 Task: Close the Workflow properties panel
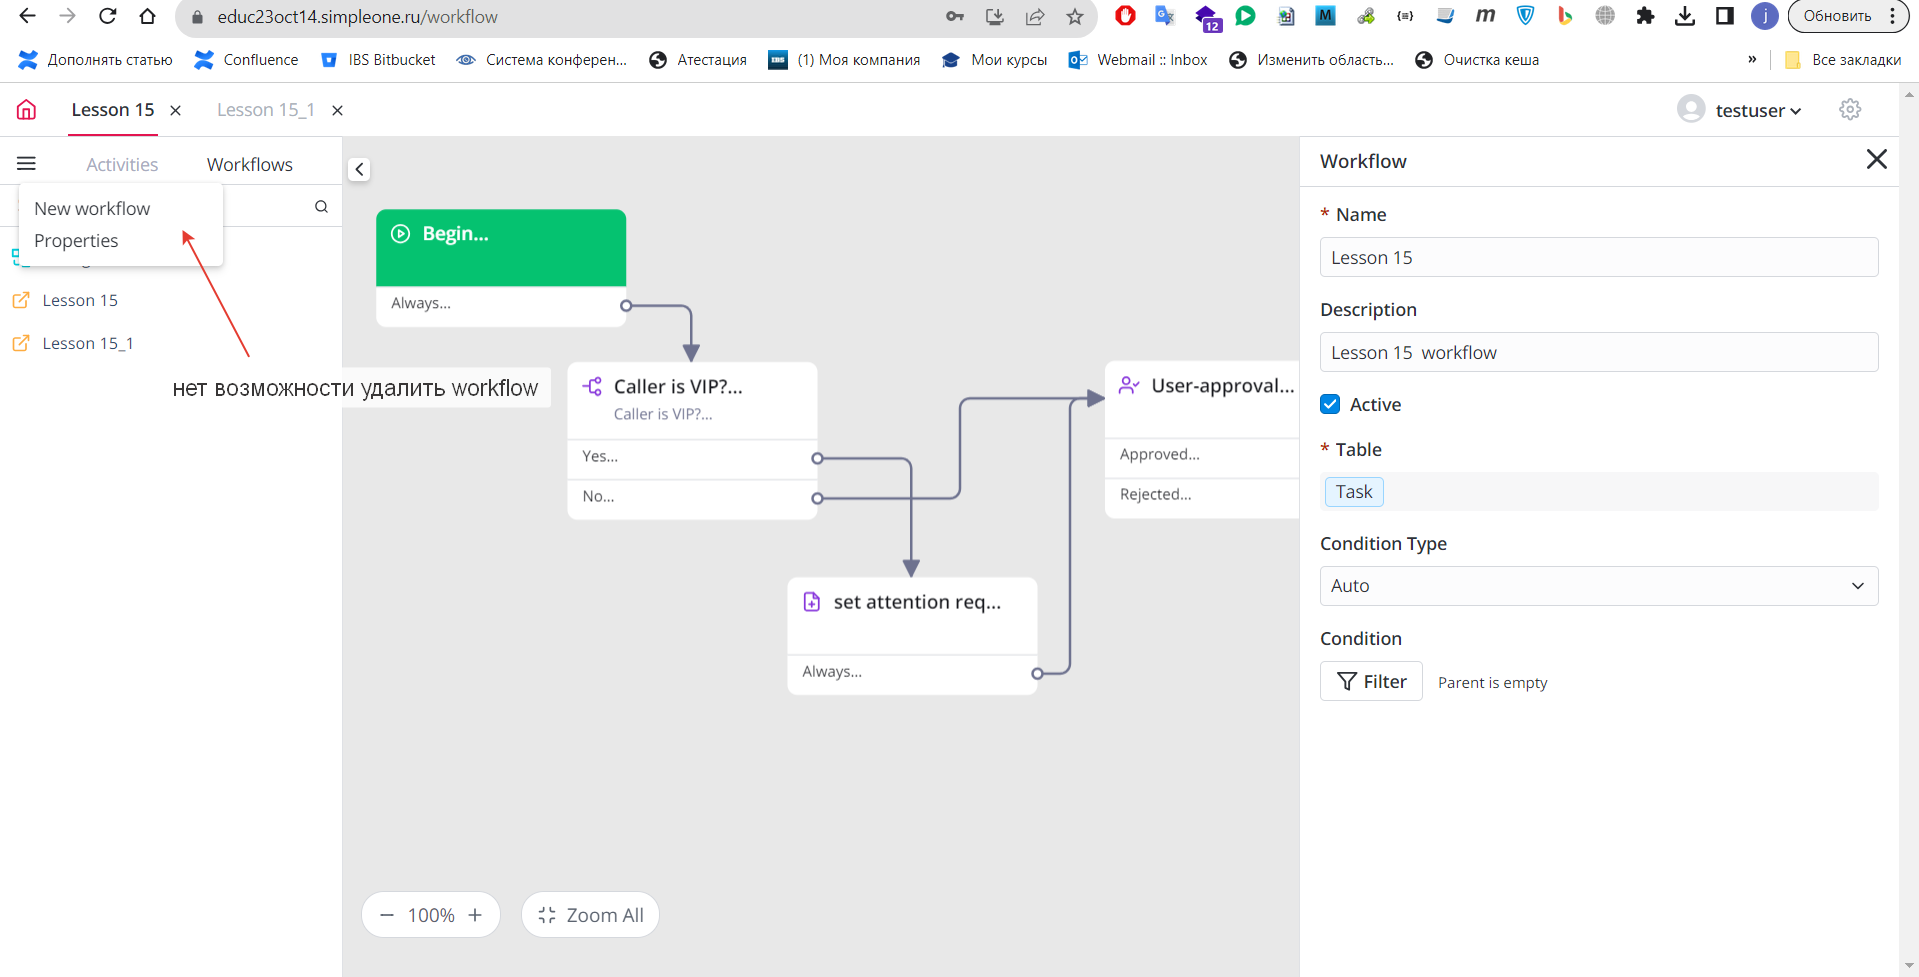pos(1876,160)
